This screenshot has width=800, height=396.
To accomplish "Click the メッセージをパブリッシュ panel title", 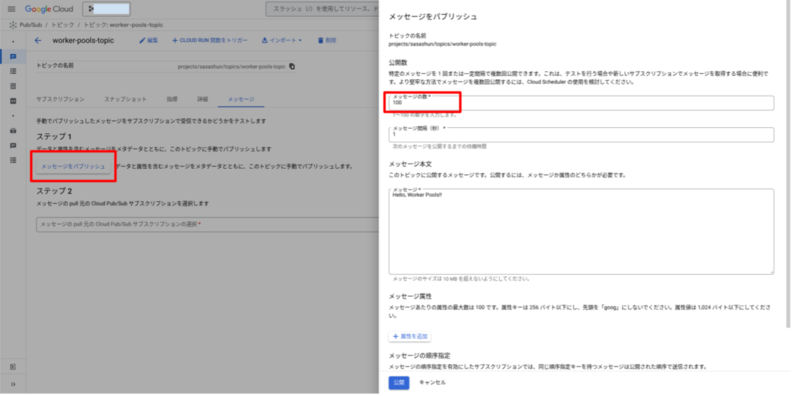I will coord(433,17).
